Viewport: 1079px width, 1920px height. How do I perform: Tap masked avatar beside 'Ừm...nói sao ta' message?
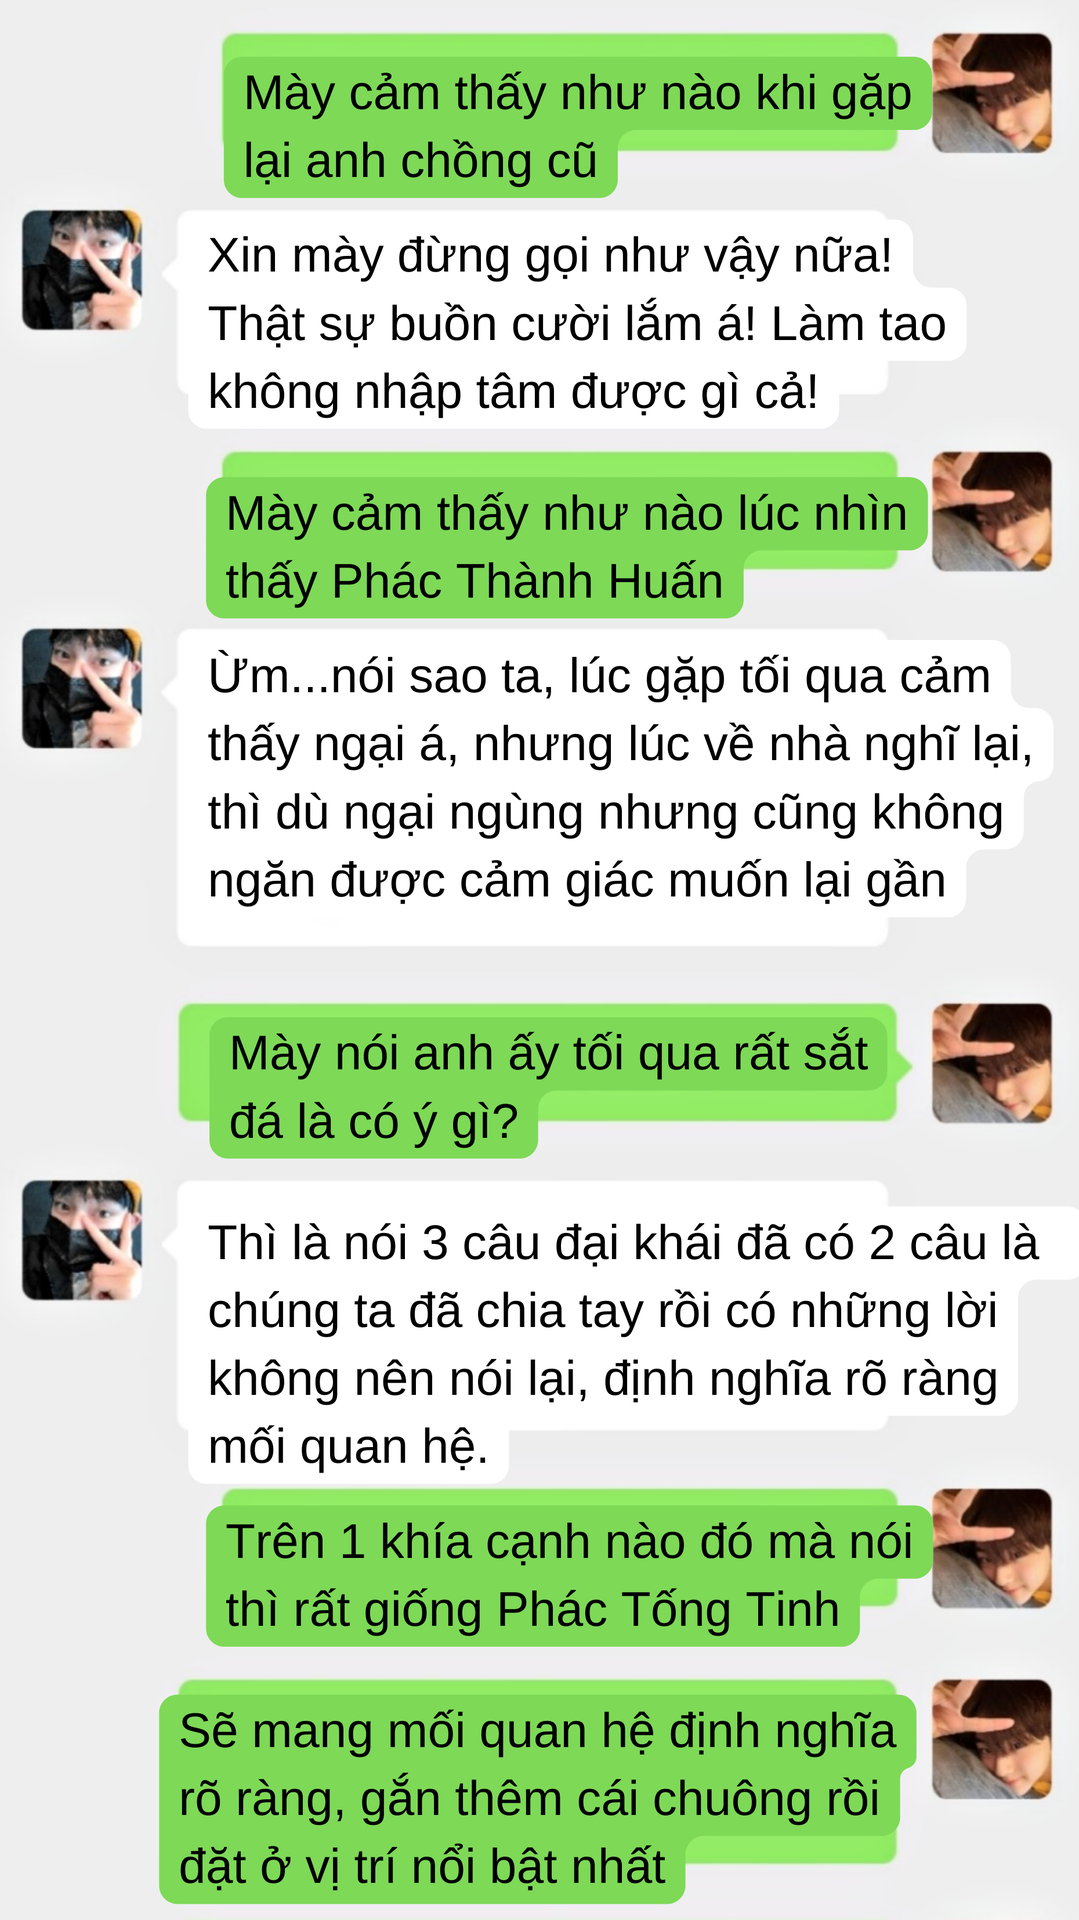(x=82, y=688)
